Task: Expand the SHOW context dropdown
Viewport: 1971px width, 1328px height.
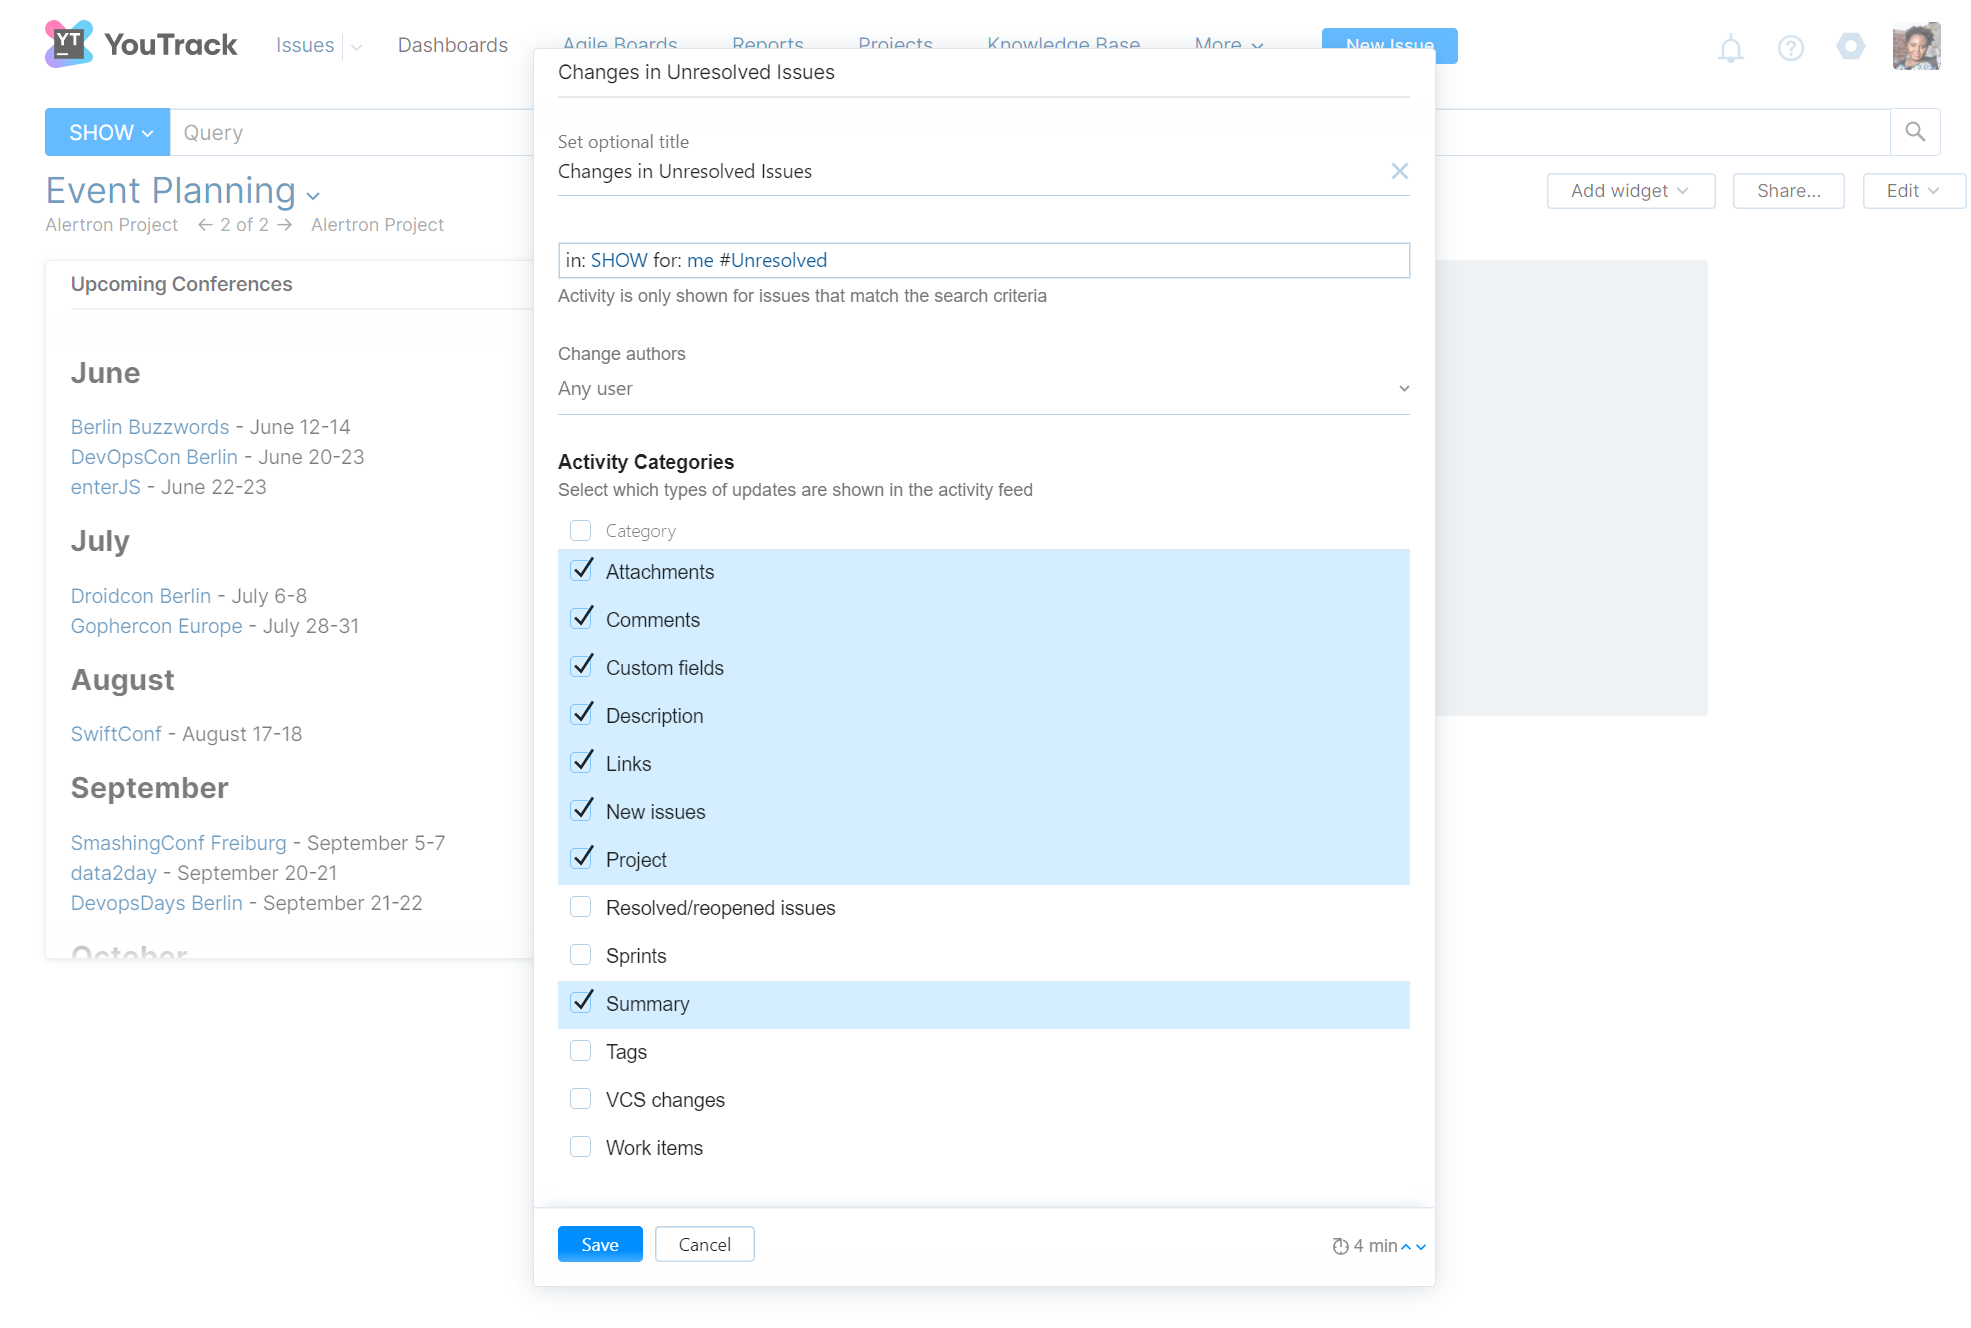Action: [x=108, y=132]
